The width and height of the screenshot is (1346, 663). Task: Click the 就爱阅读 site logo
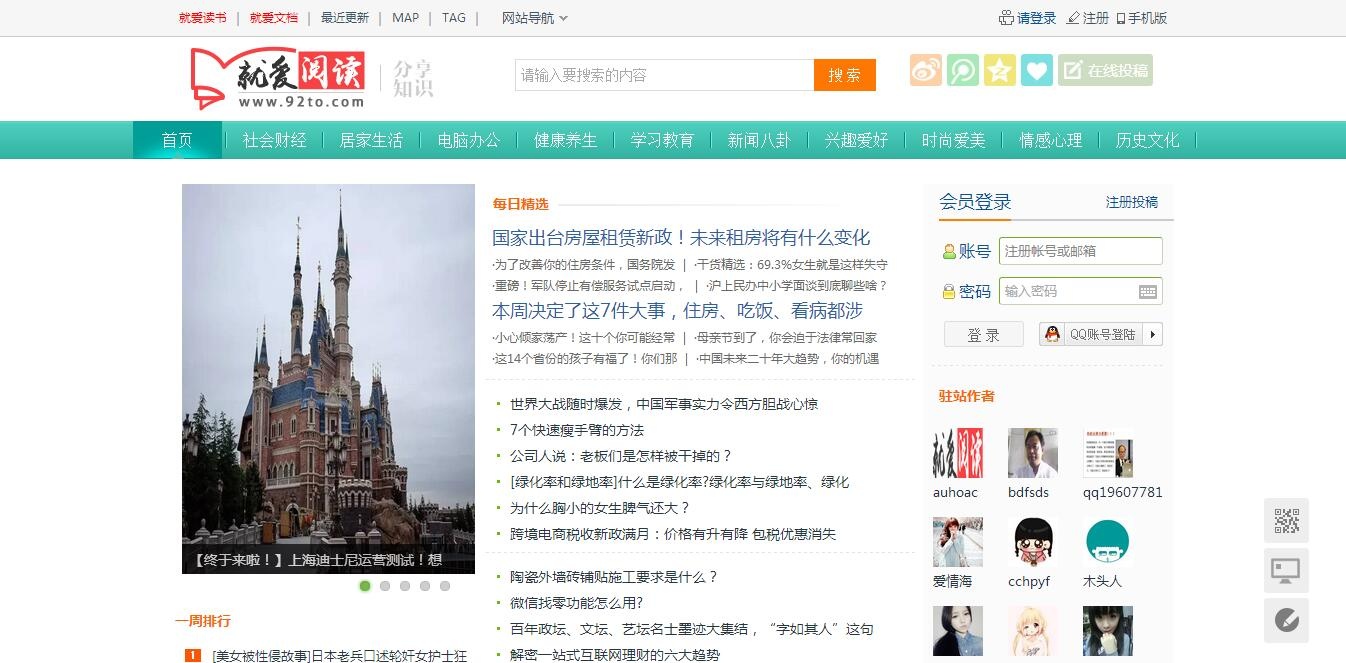point(278,79)
